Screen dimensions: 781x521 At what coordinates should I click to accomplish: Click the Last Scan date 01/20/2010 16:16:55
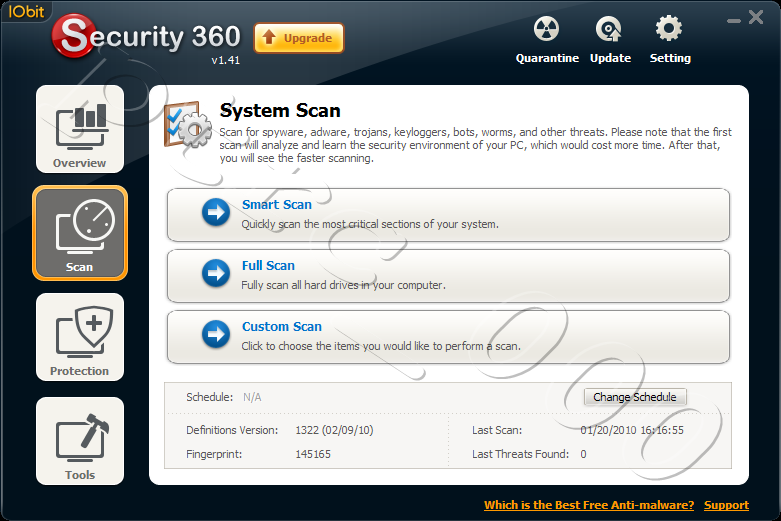pyautogui.click(x=632, y=430)
